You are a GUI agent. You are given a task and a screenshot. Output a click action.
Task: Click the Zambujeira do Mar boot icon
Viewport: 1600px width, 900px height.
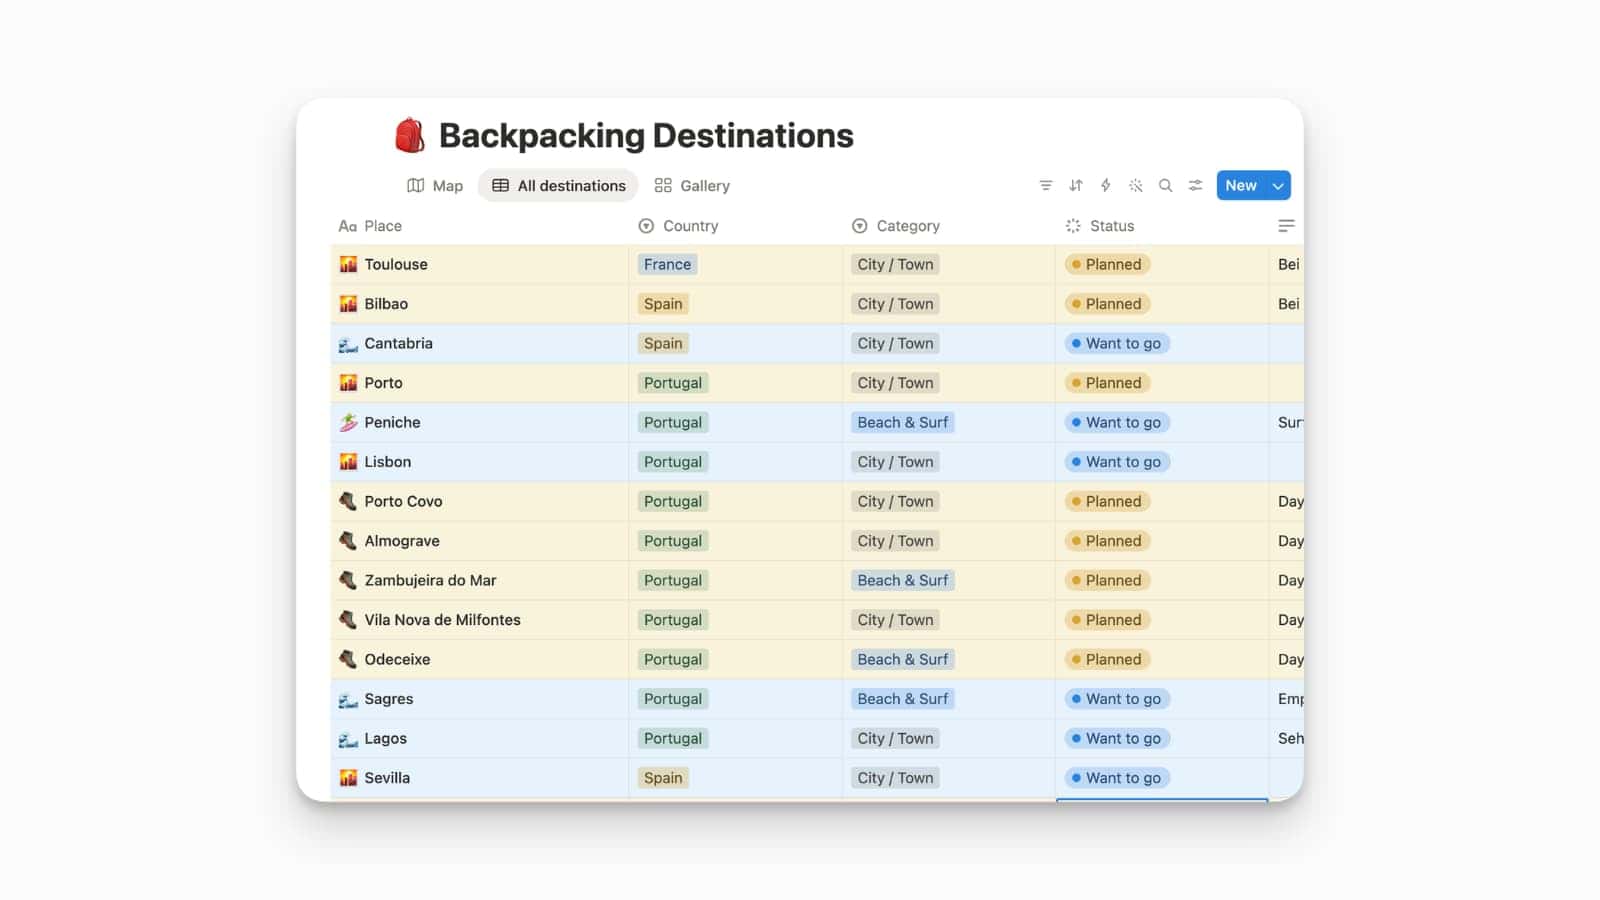pyautogui.click(x=348, y=581)
